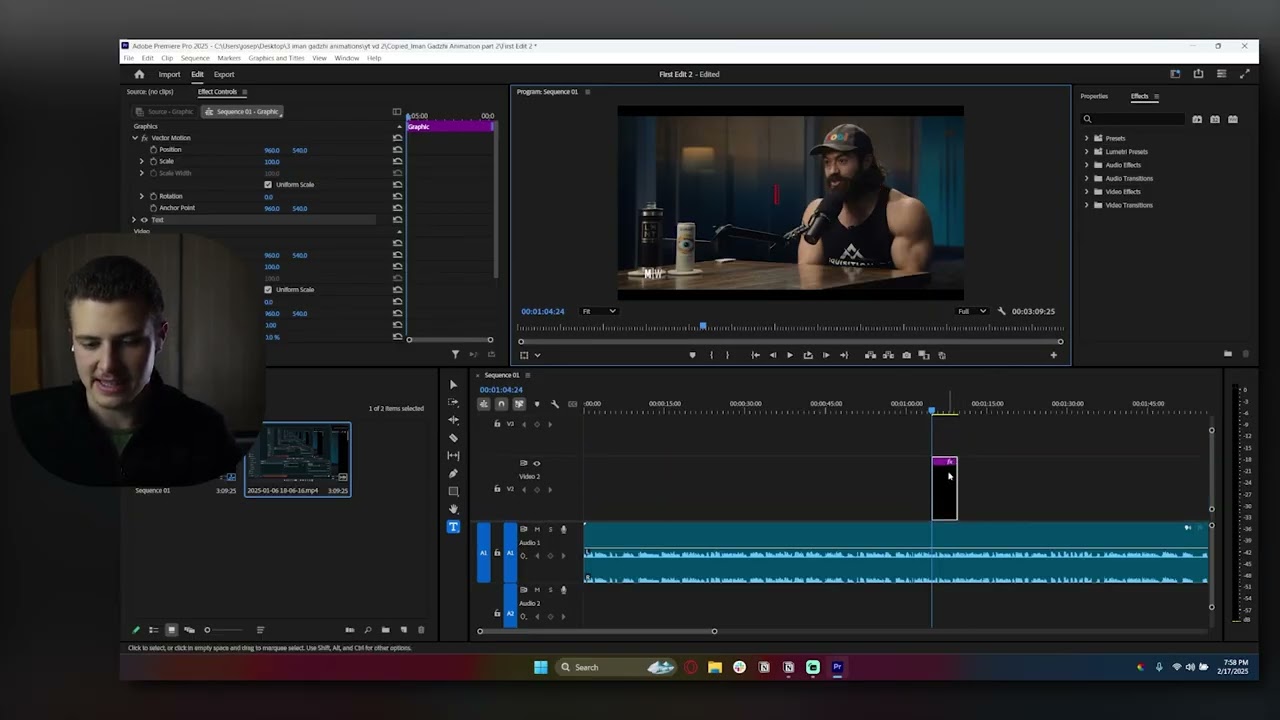Screen dimensions: 1280x720
Task: Hide Video 2 track output eye
Action: point(536,463)
